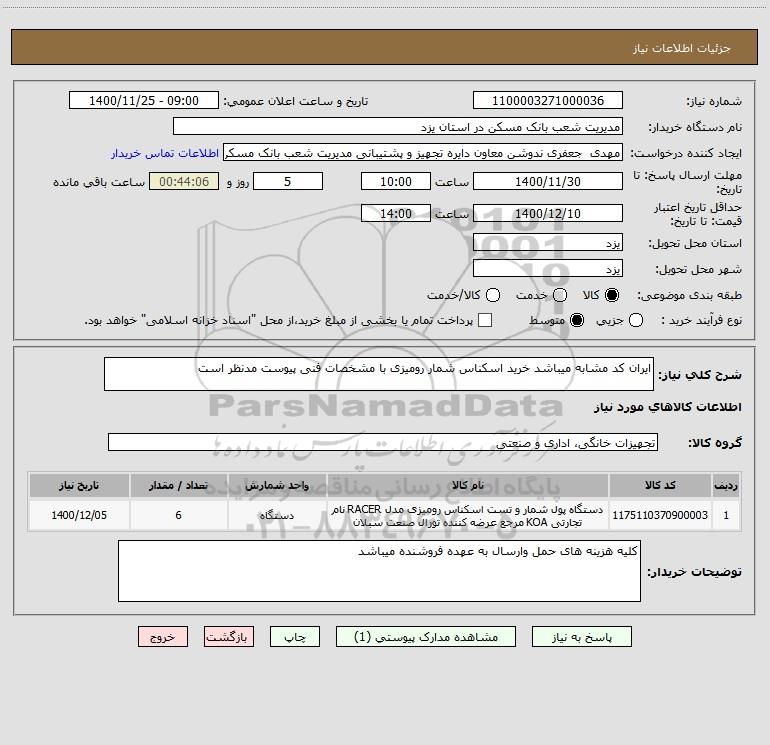Click the requester field مهدی جعفری ندوشن
770x745 pixels.
pos(423,152)
